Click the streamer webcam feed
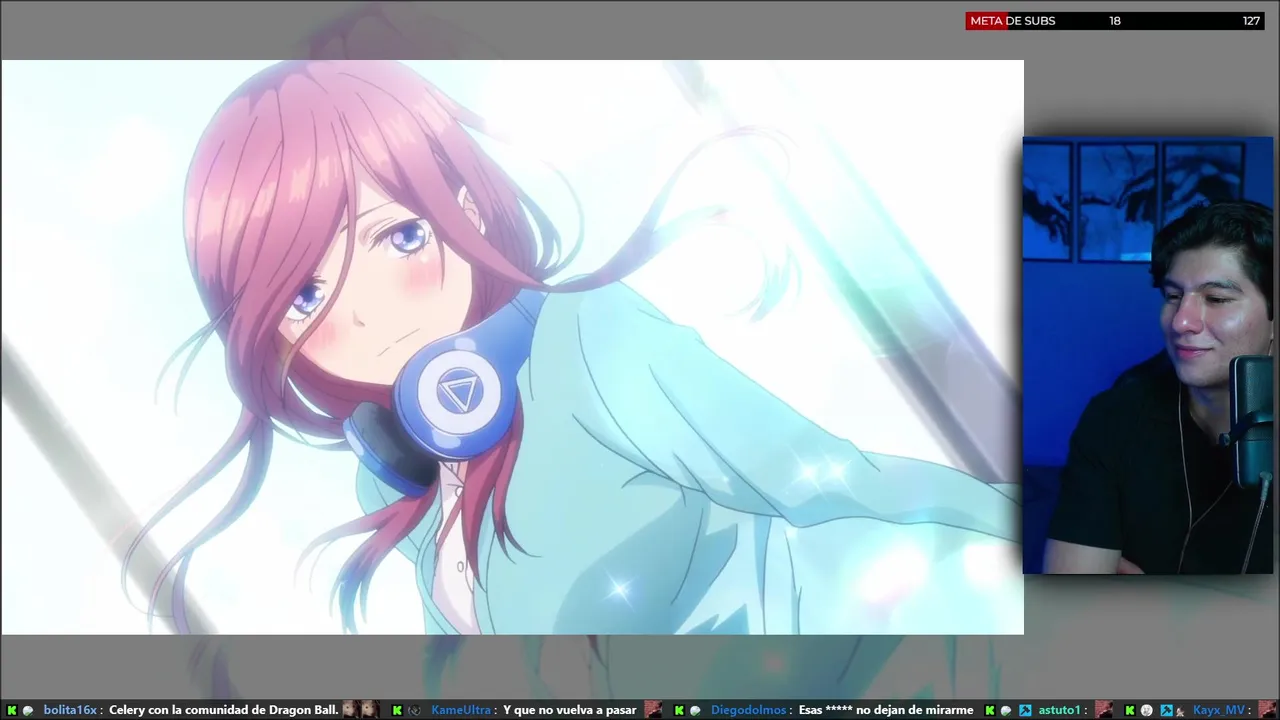 (x=1148, y=356)
